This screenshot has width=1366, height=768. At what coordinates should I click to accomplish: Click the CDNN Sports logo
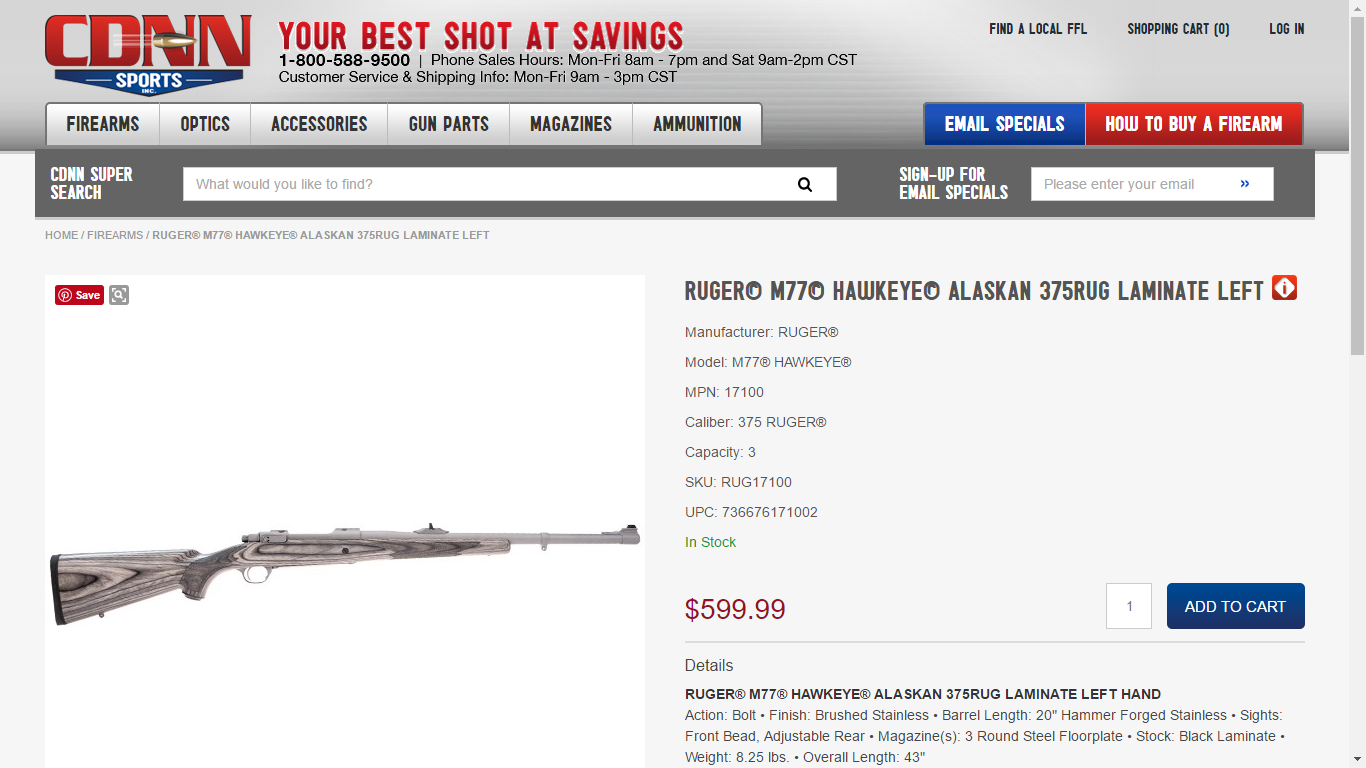[x=148, y=55]
